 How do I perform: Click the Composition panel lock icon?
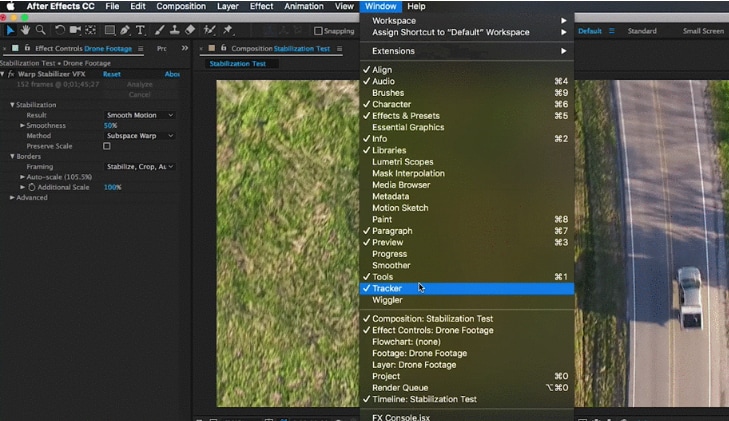[x=224, y=48]
